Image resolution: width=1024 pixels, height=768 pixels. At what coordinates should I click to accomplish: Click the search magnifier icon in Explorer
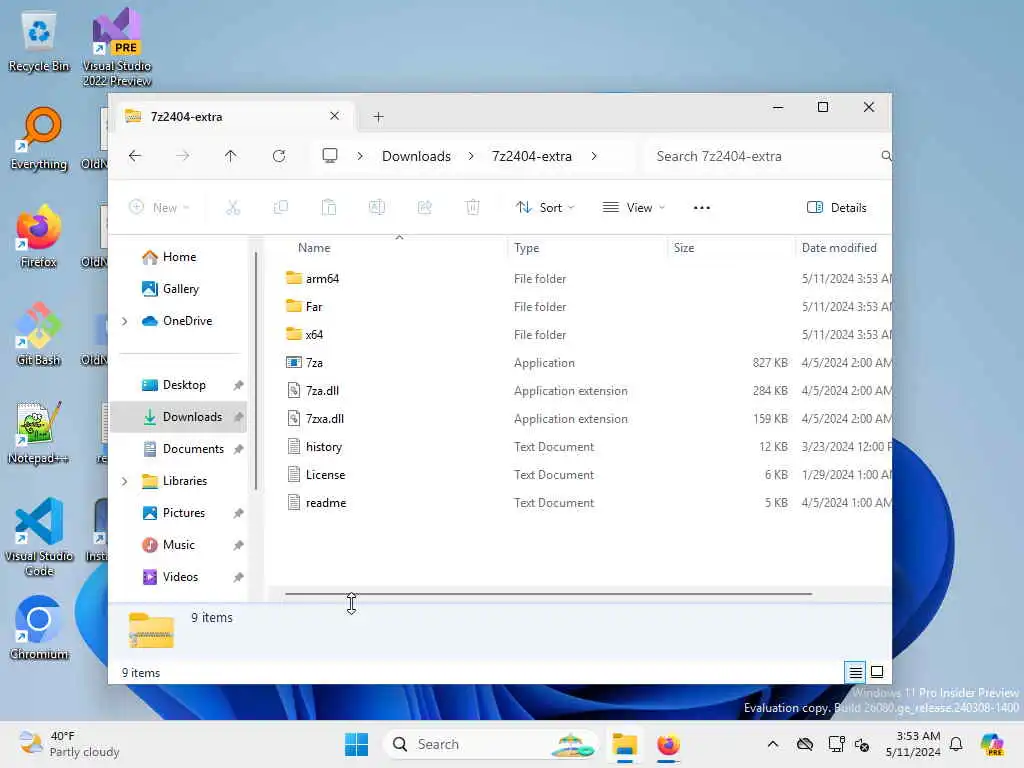click(886, 156)
